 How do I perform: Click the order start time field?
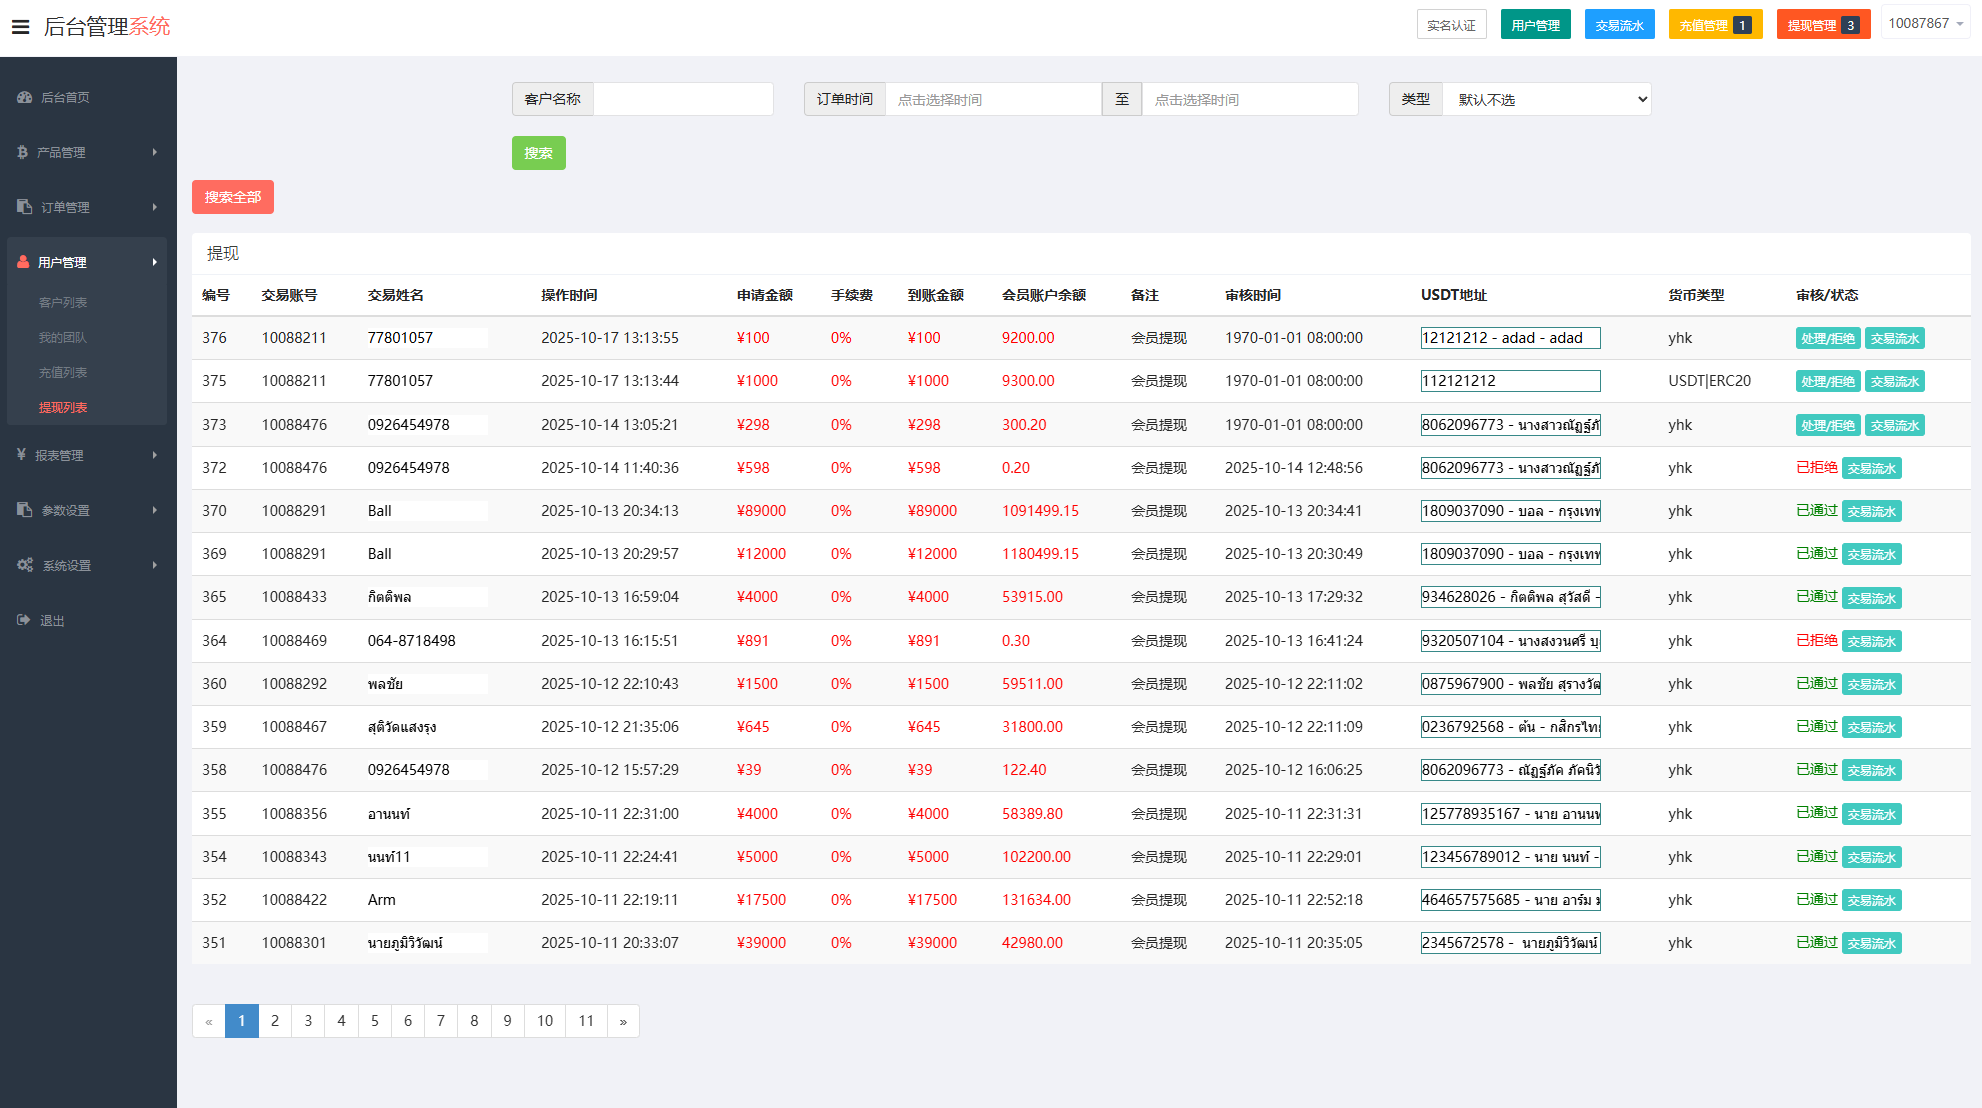pyautogui.click(x=993, y=99)
